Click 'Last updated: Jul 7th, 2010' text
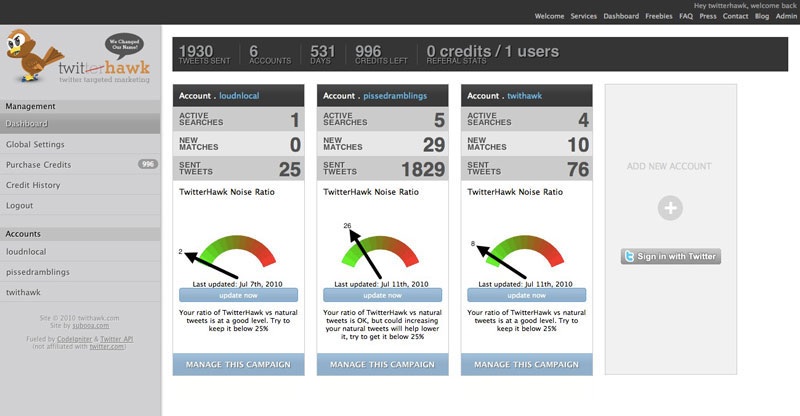Viewport: 800px width, 416px height. click(x=237, y=284)
